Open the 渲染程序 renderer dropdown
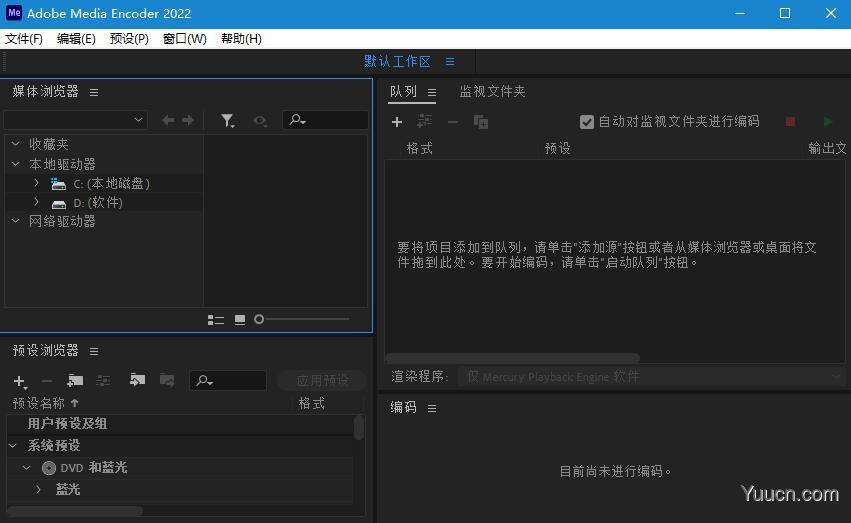851x523 pixels. (651, 377)
